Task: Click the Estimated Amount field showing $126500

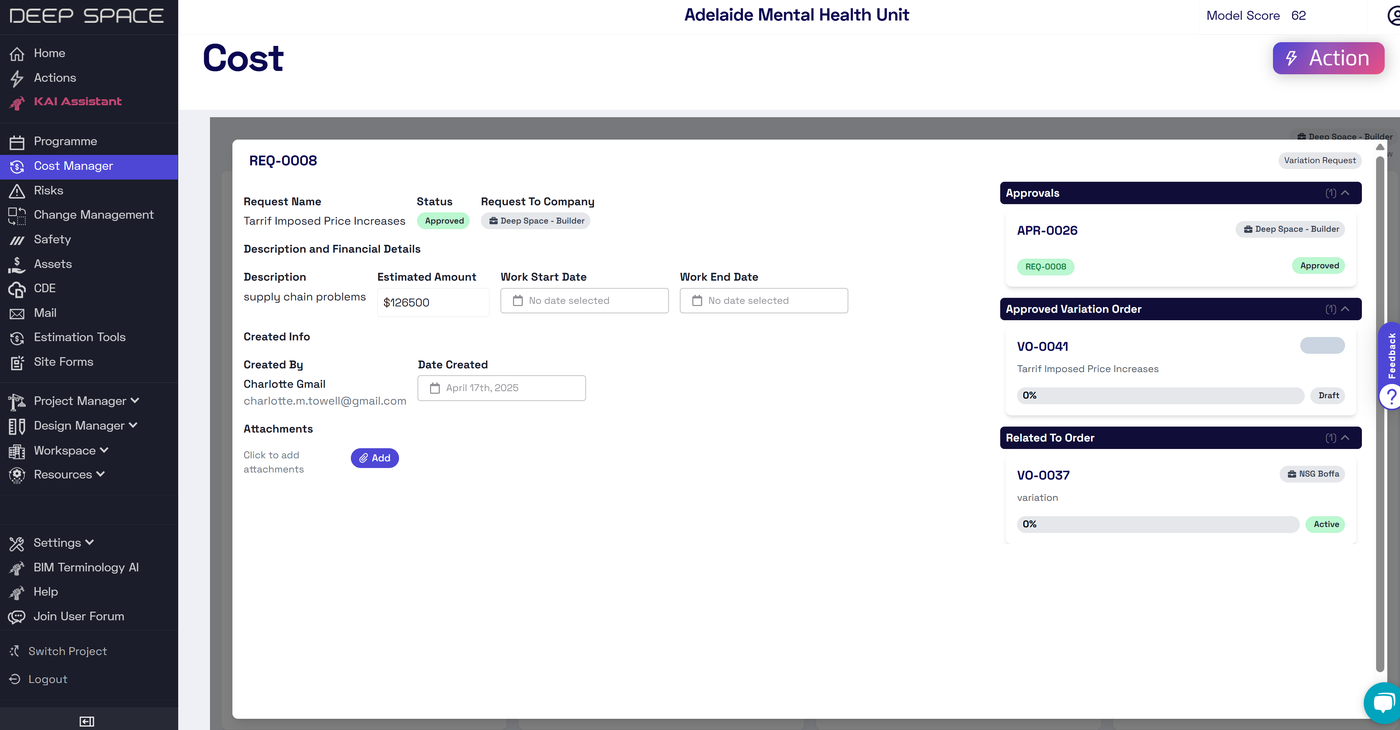Action: click(433, 302)
